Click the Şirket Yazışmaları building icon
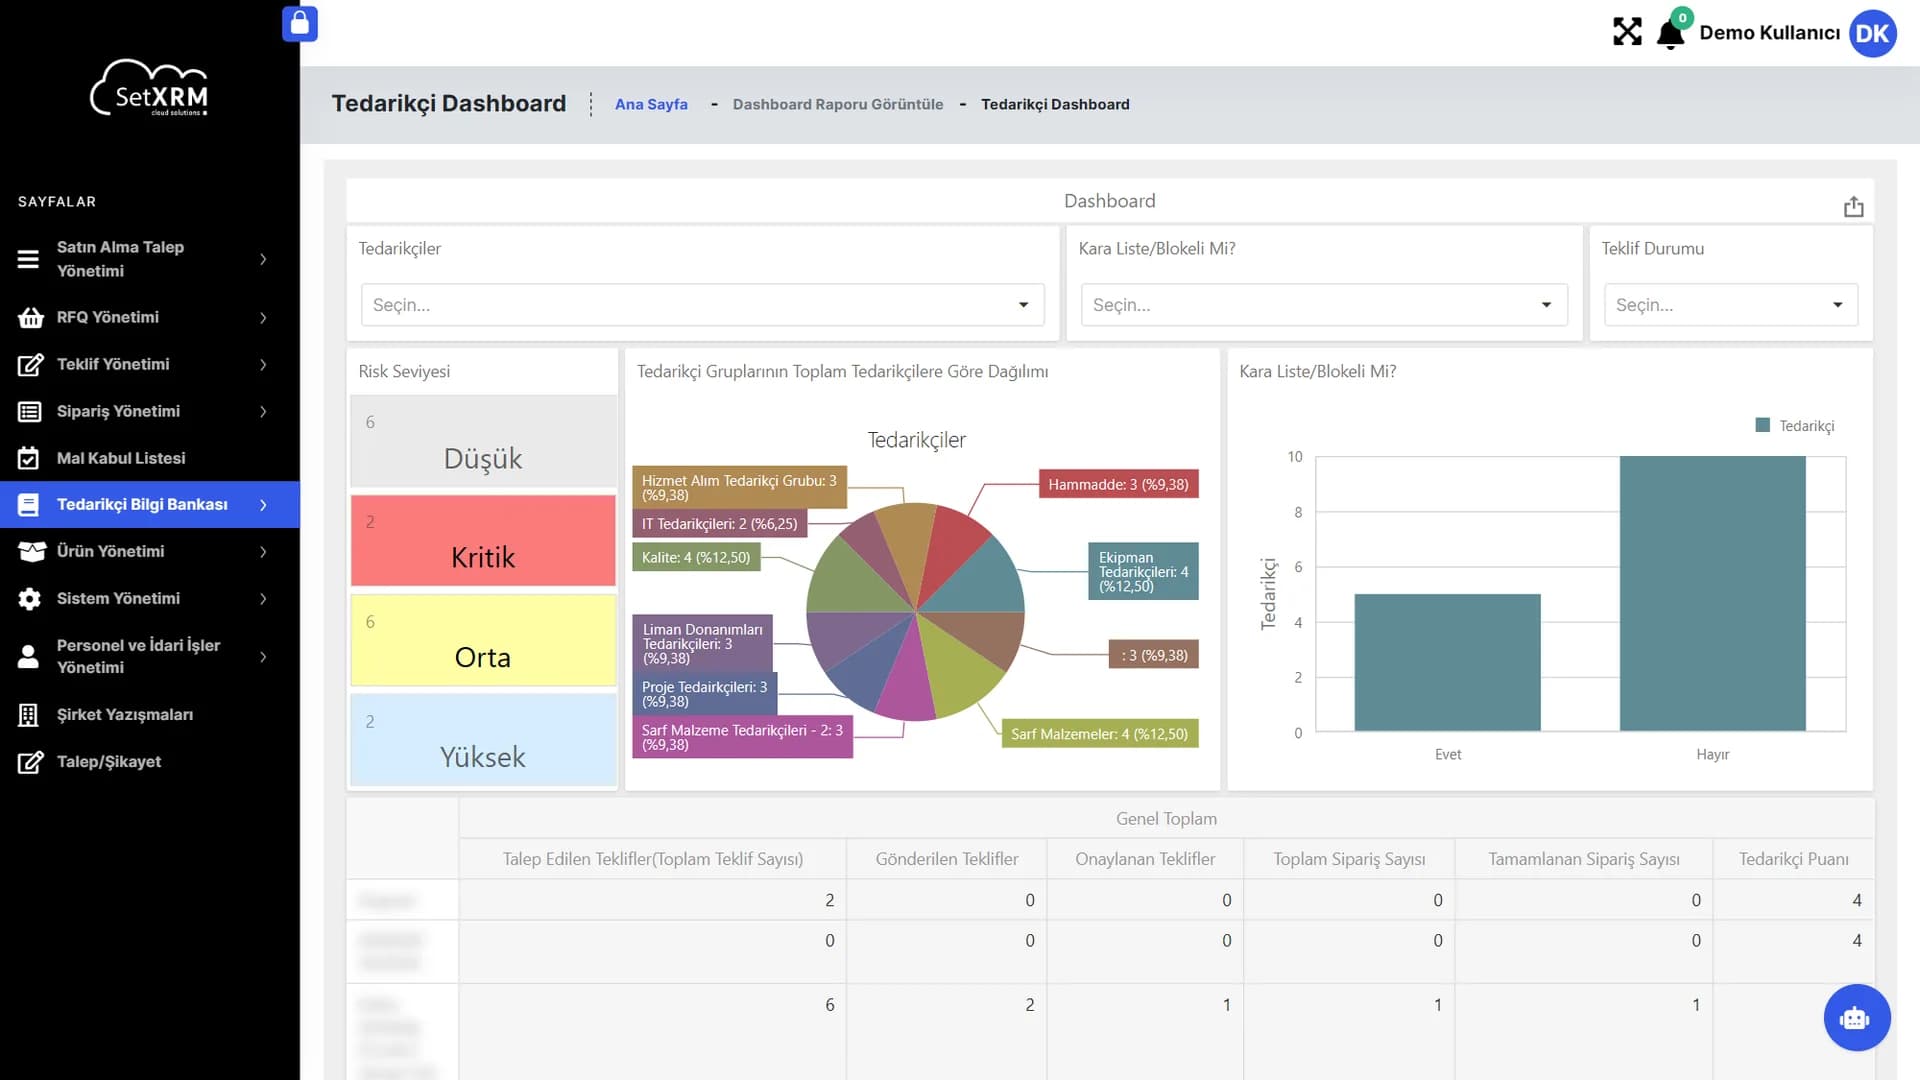 click(x=28, y=715)
